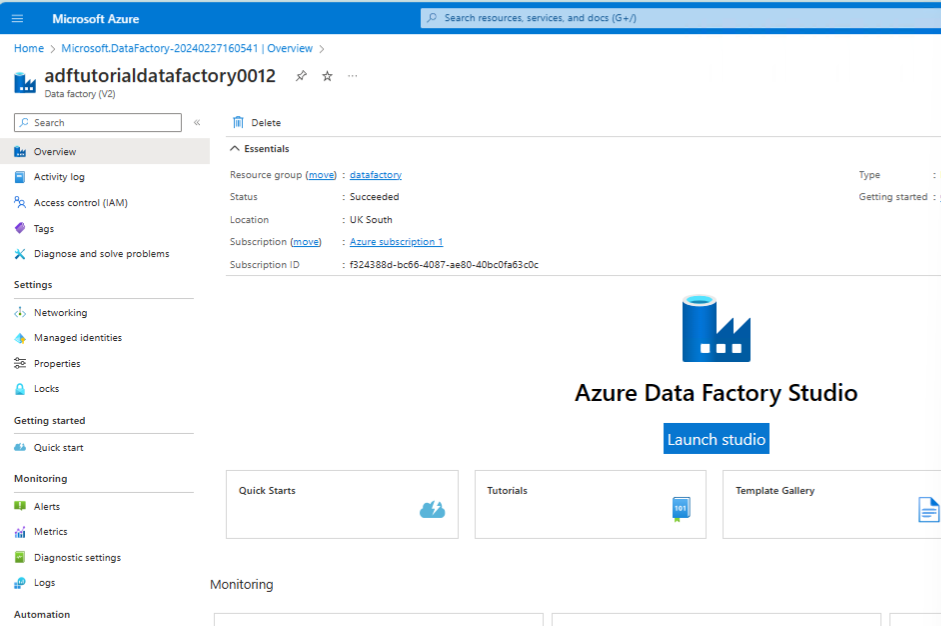Open Alerts menu item label
The width and height of the screenshot is (941, 626).
point(47,506)
